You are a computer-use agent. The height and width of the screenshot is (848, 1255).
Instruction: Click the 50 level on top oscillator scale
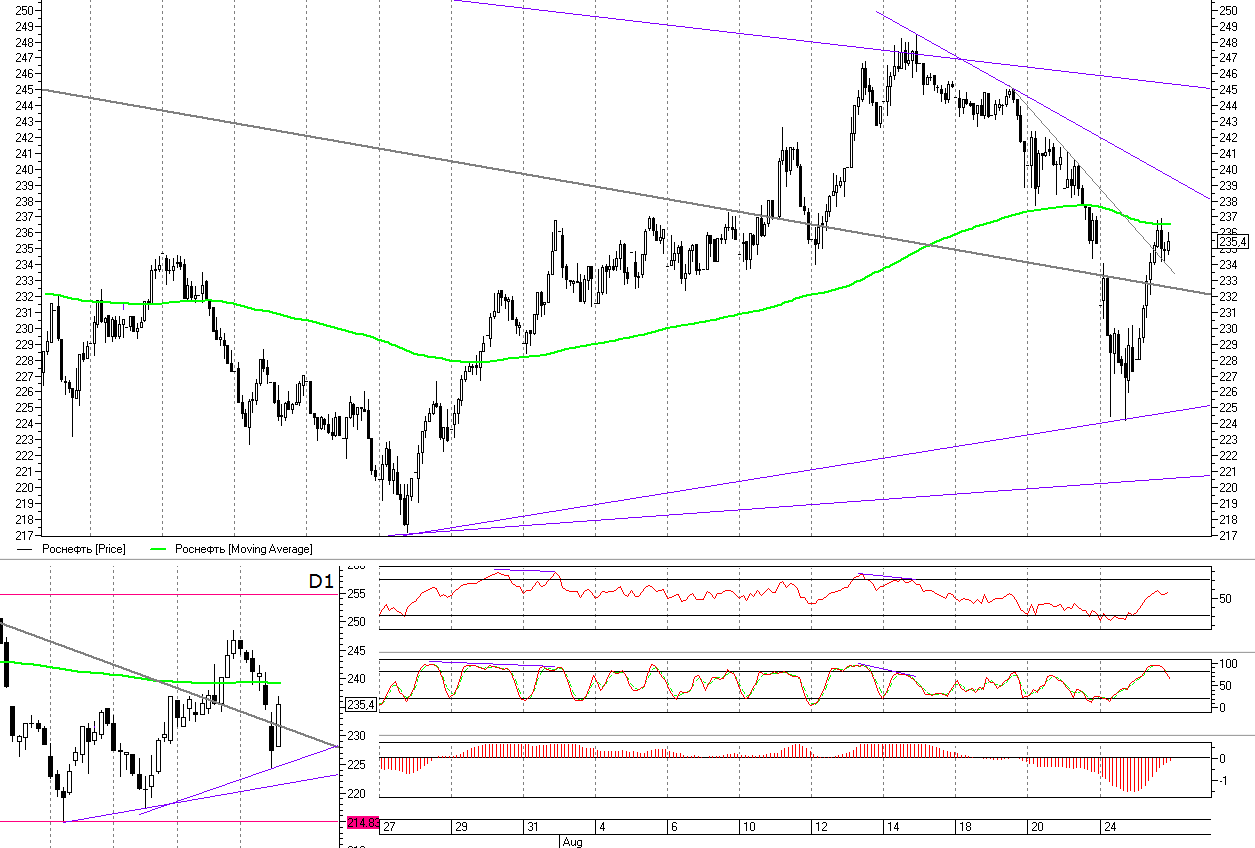1225,599
